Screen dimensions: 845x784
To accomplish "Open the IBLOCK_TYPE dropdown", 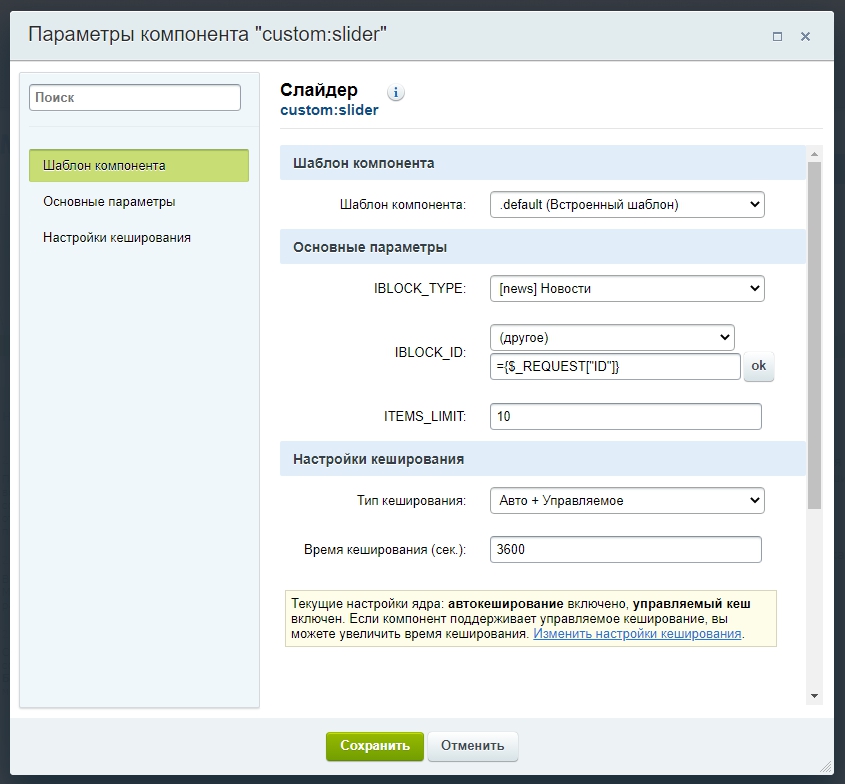I will pyautogui.click(x=627, y=289).
